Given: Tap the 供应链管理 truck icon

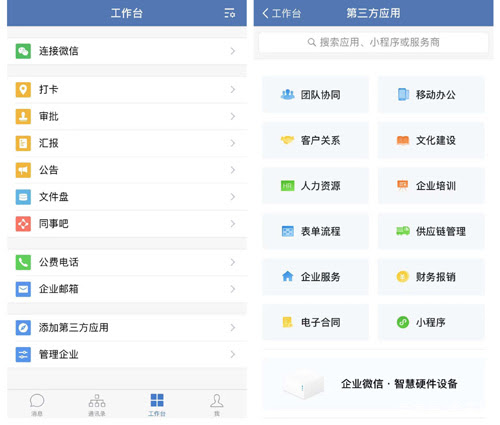Looking at the screenshot, I should click(403, 231).
